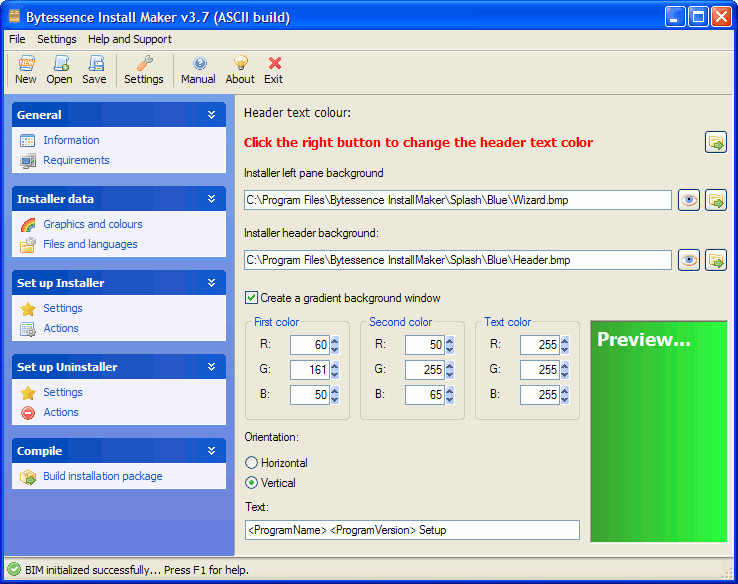The width and height of the screenshot is (738, 584).
Task: Click the Files and languages folder icon
Action: click(28, 245)
